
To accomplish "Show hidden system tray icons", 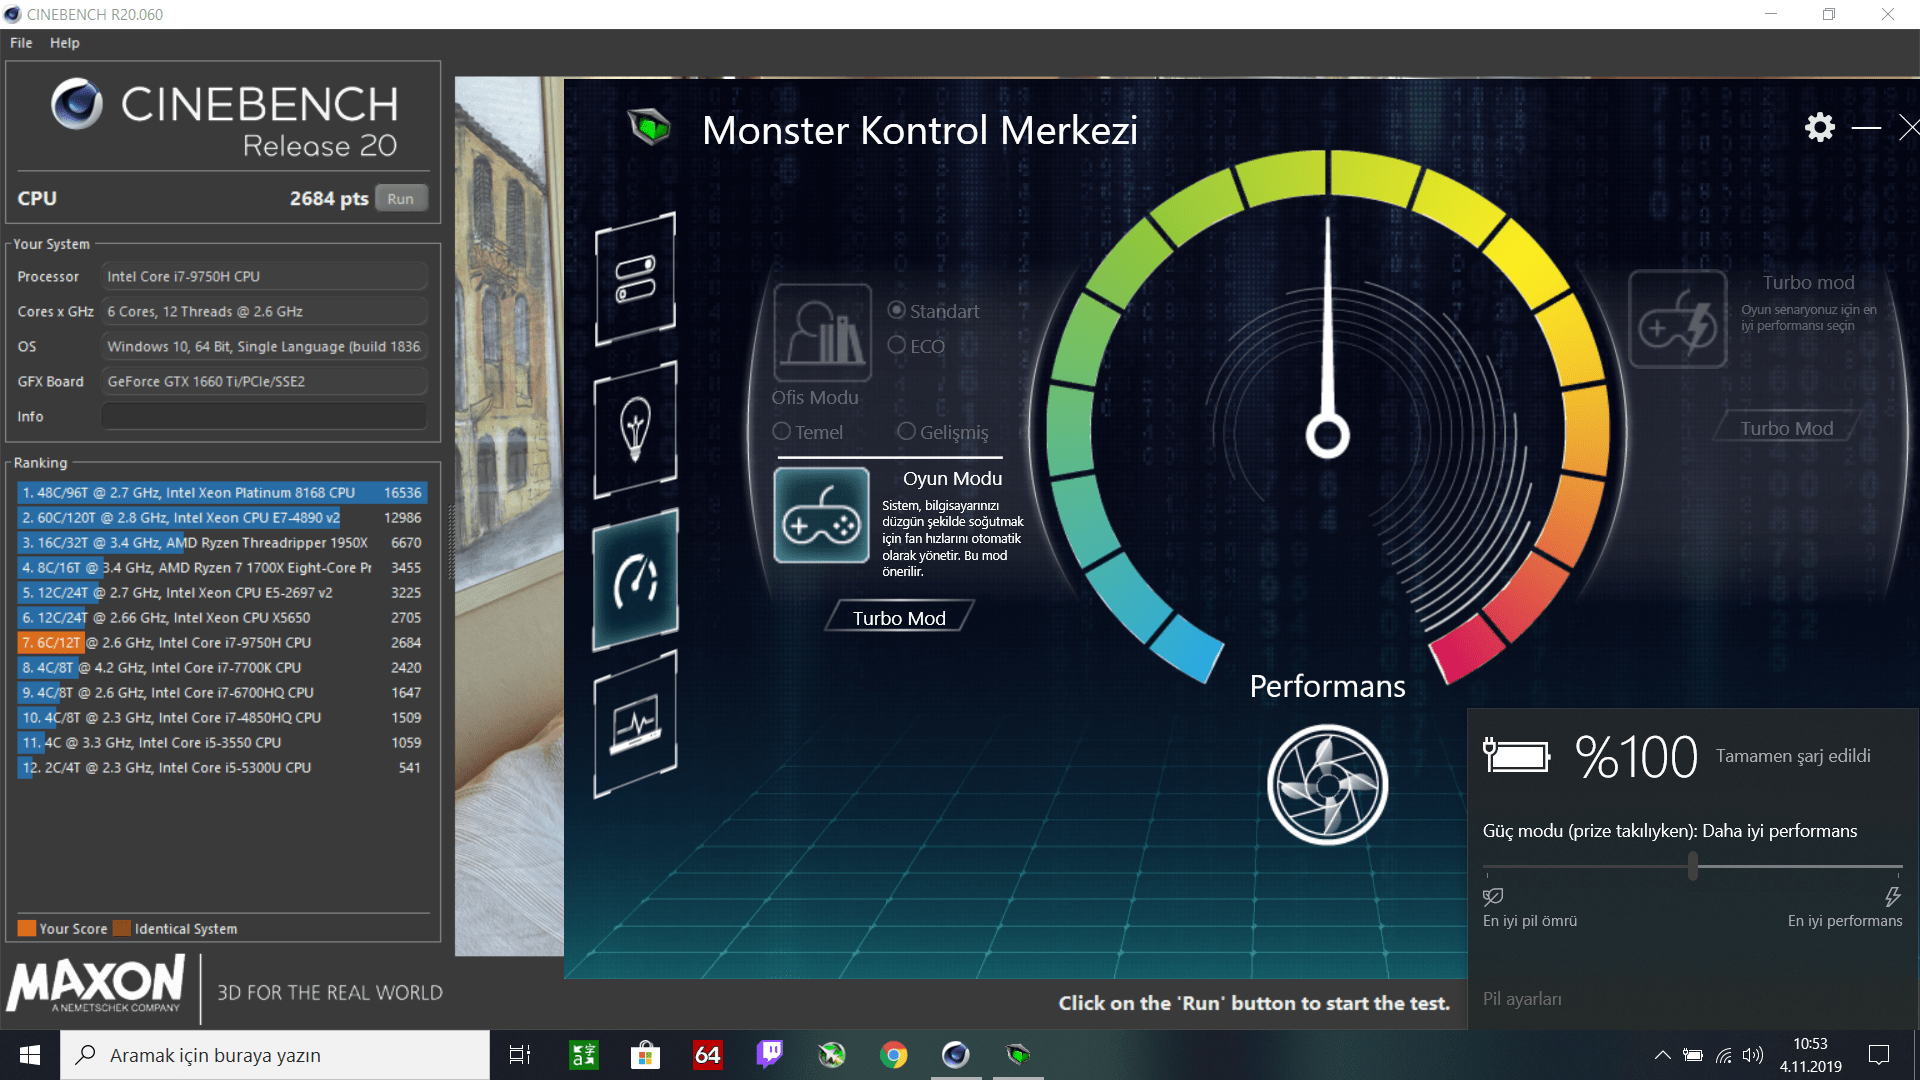I will (x=1662, y=1055).
